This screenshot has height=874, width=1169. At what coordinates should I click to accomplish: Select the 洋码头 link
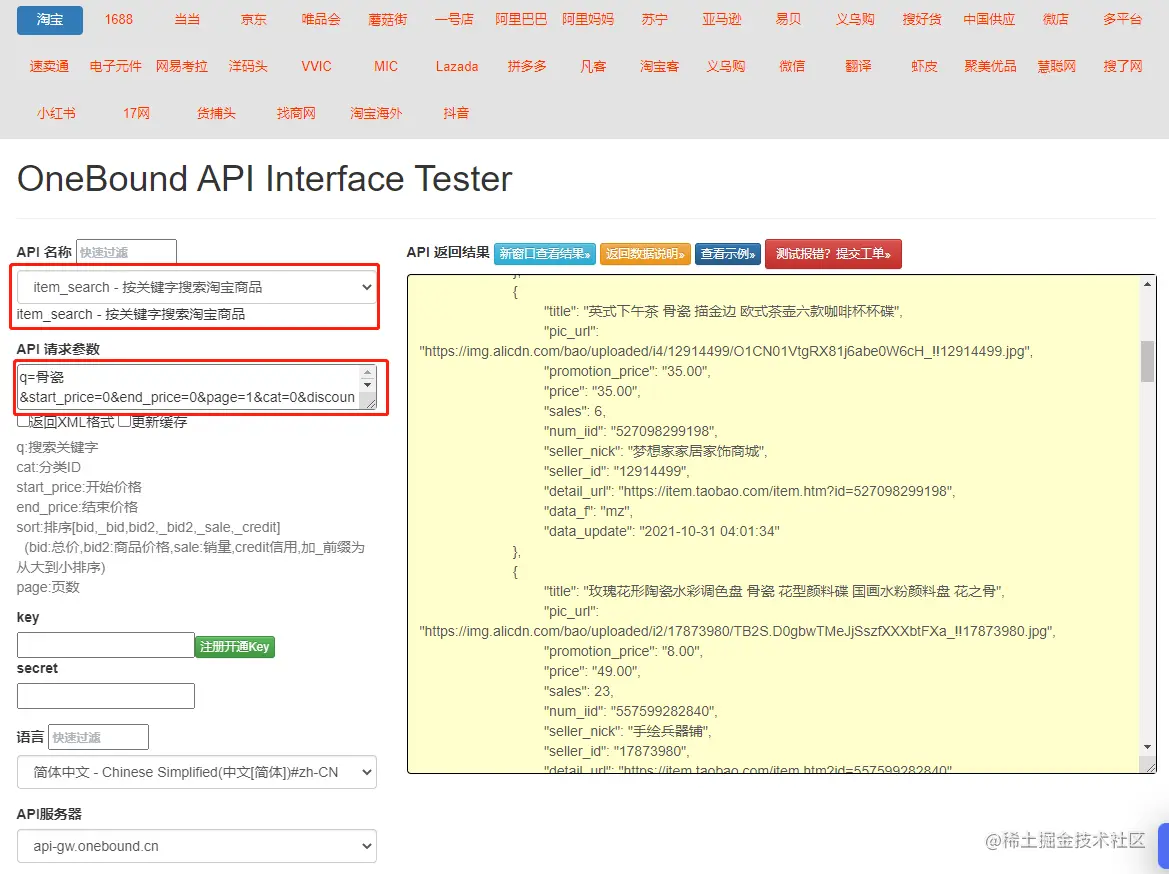(248, 66)
